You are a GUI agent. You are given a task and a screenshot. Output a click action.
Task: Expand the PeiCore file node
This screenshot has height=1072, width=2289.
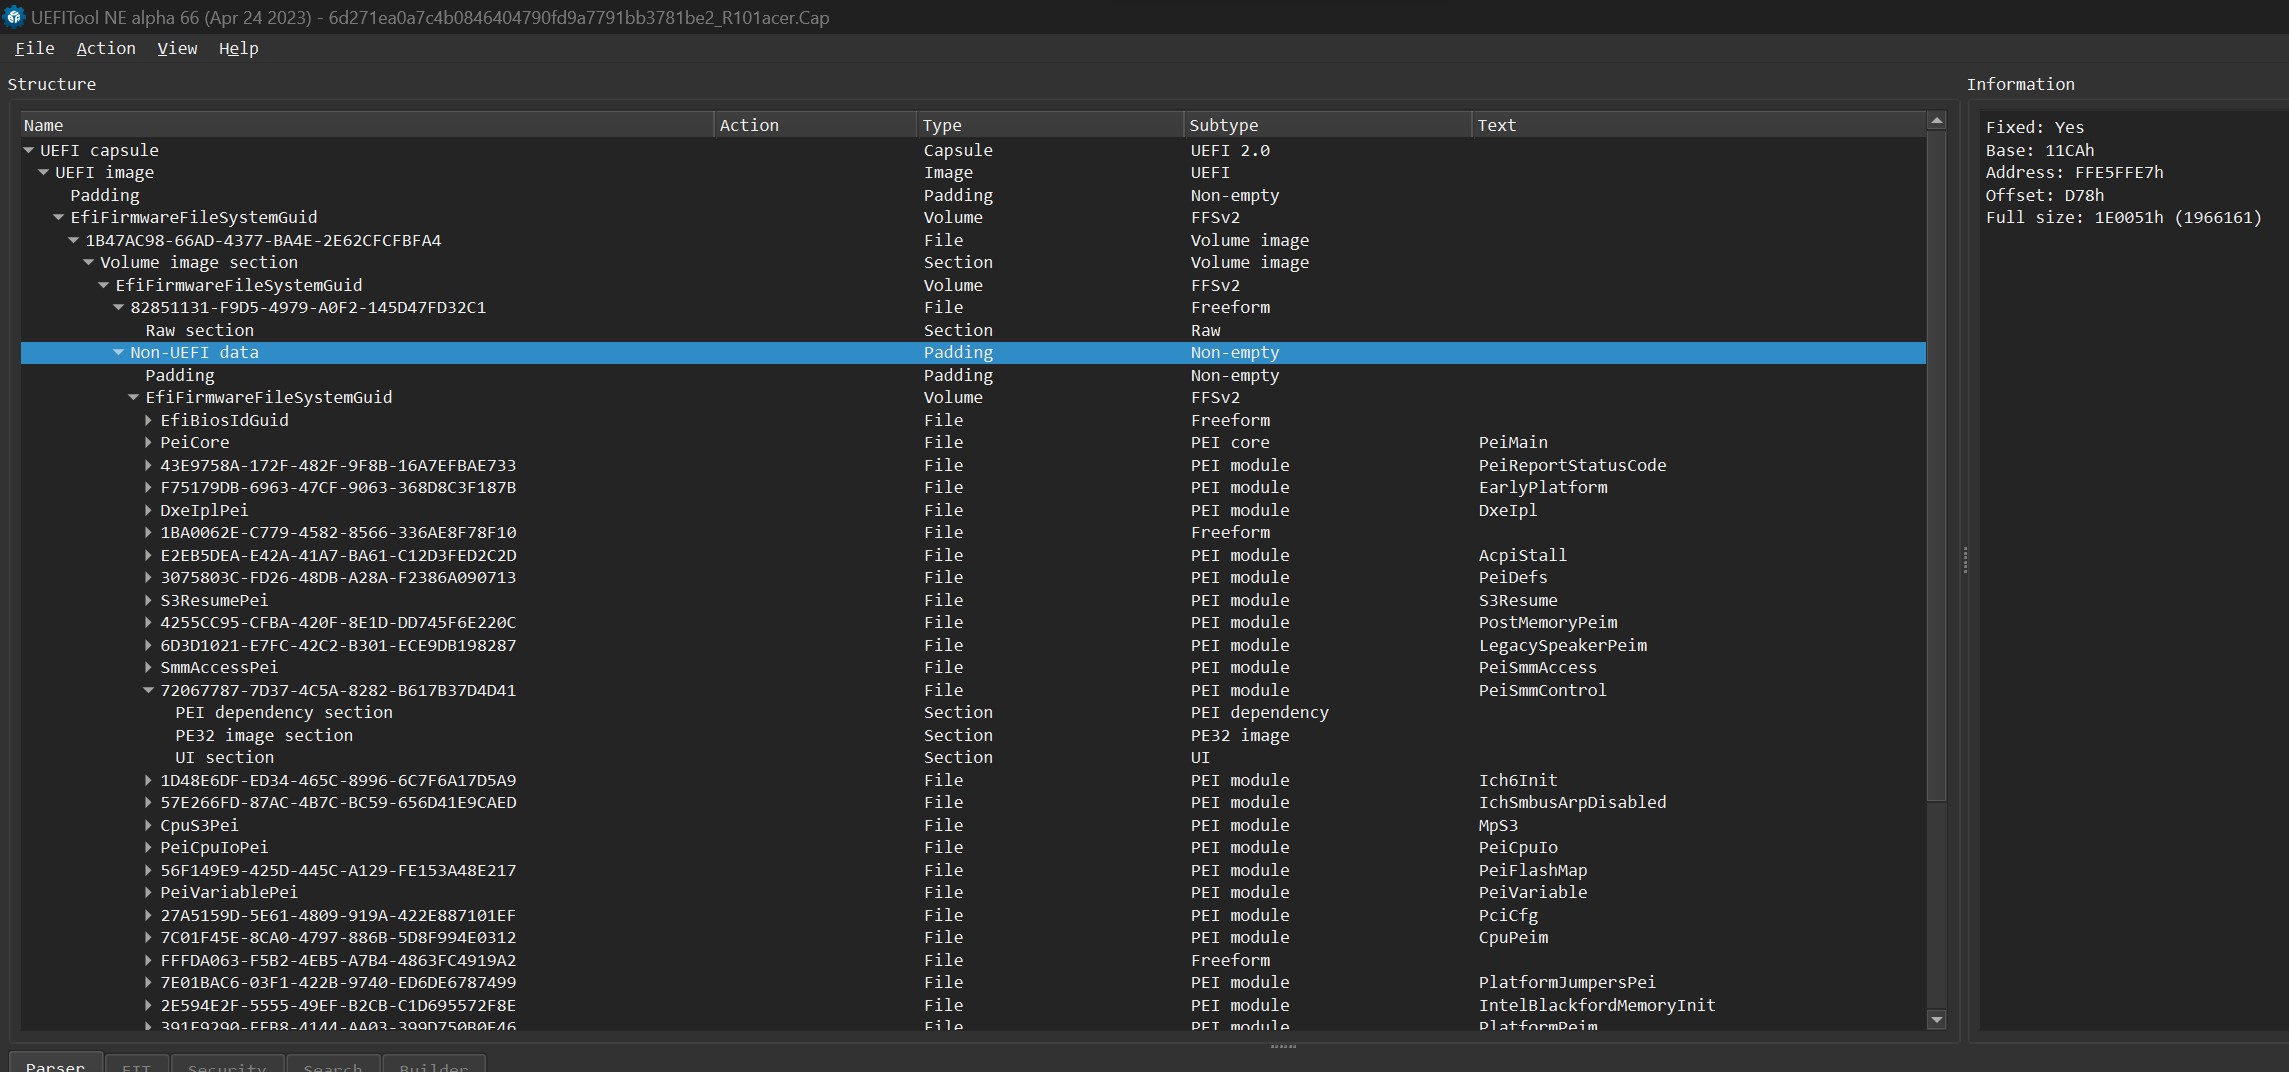coord(148,442)
